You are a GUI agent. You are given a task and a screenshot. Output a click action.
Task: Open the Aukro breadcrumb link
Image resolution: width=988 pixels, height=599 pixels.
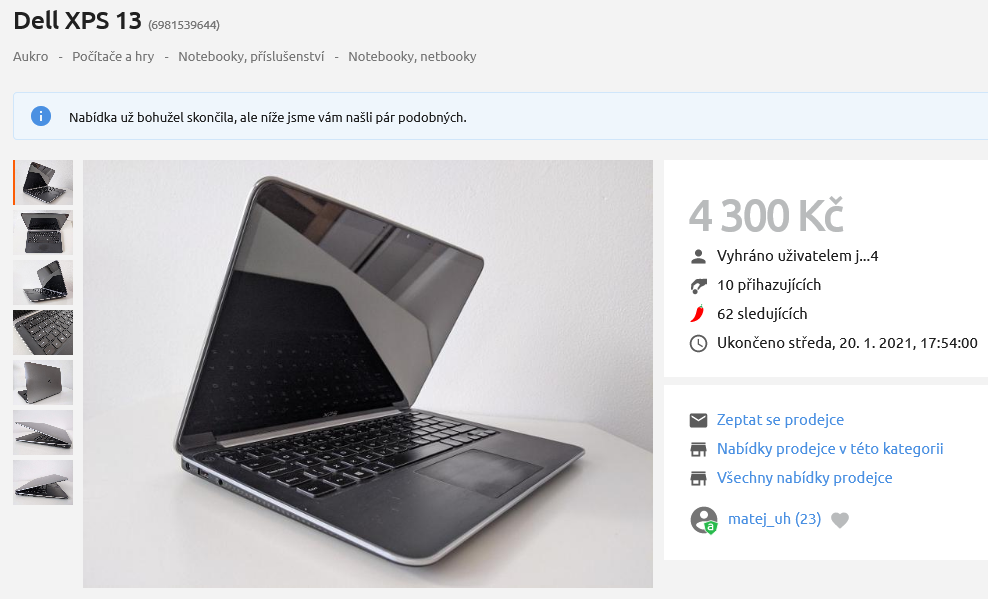pos(30,57)
